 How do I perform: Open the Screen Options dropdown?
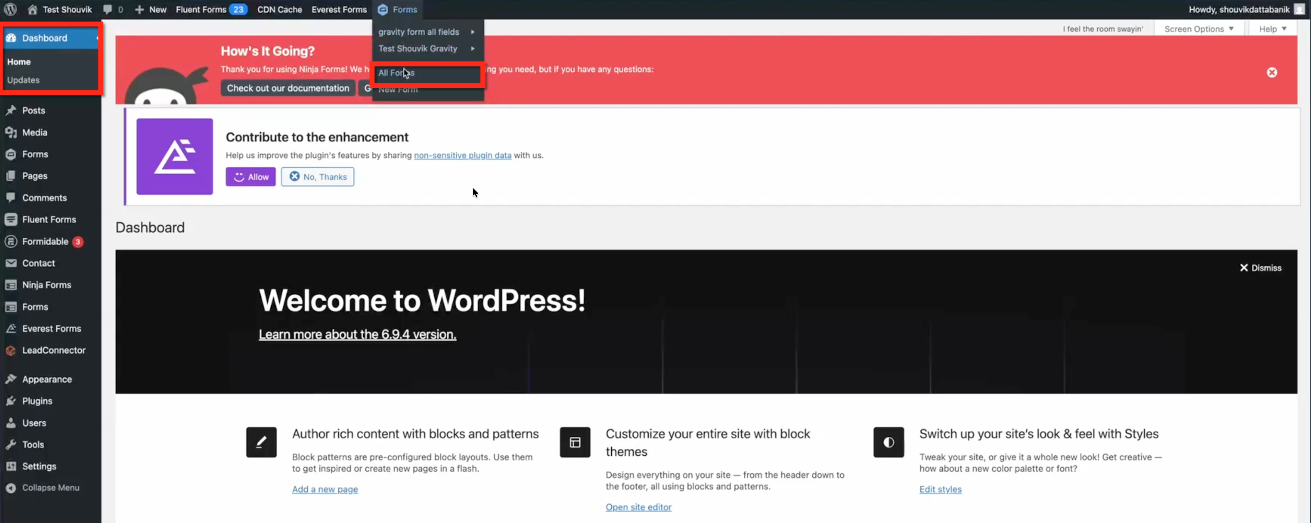[x=1199, y=29]
